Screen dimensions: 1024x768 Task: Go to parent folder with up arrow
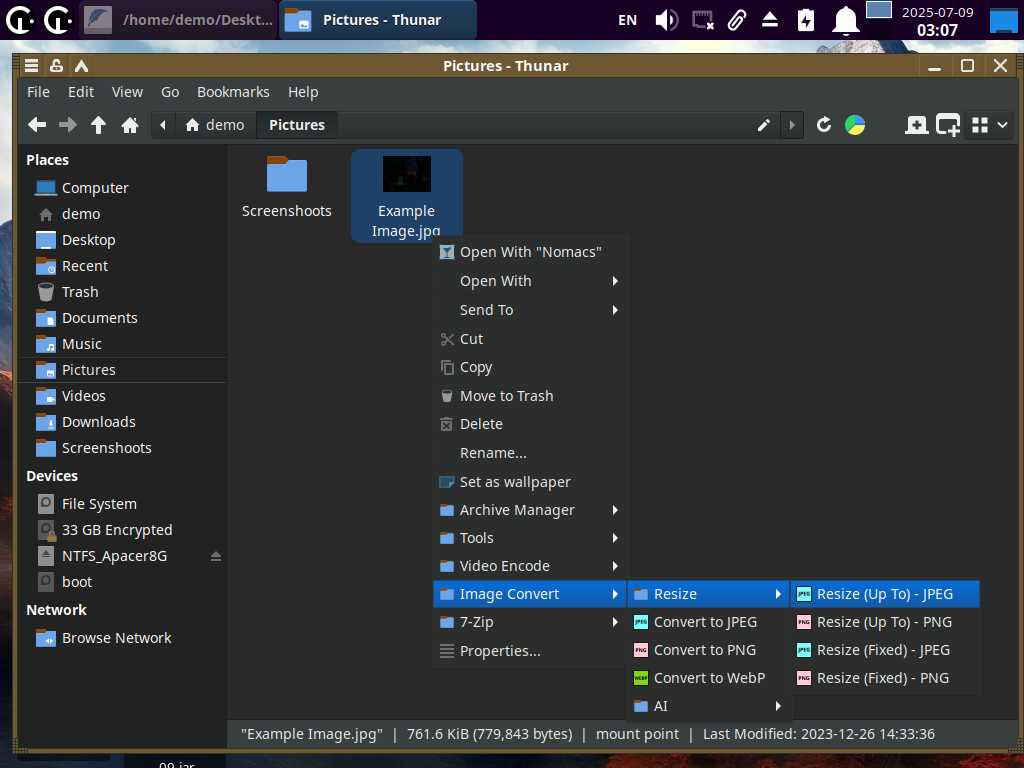(x=99, y=124)
